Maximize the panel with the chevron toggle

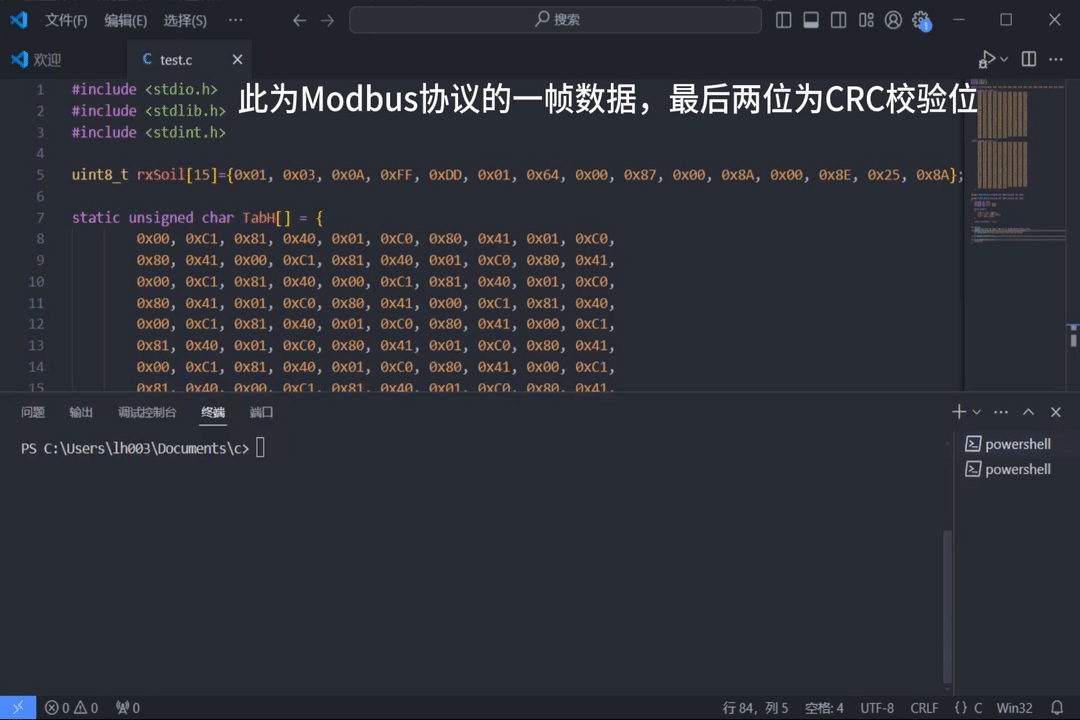(1027, 411)
